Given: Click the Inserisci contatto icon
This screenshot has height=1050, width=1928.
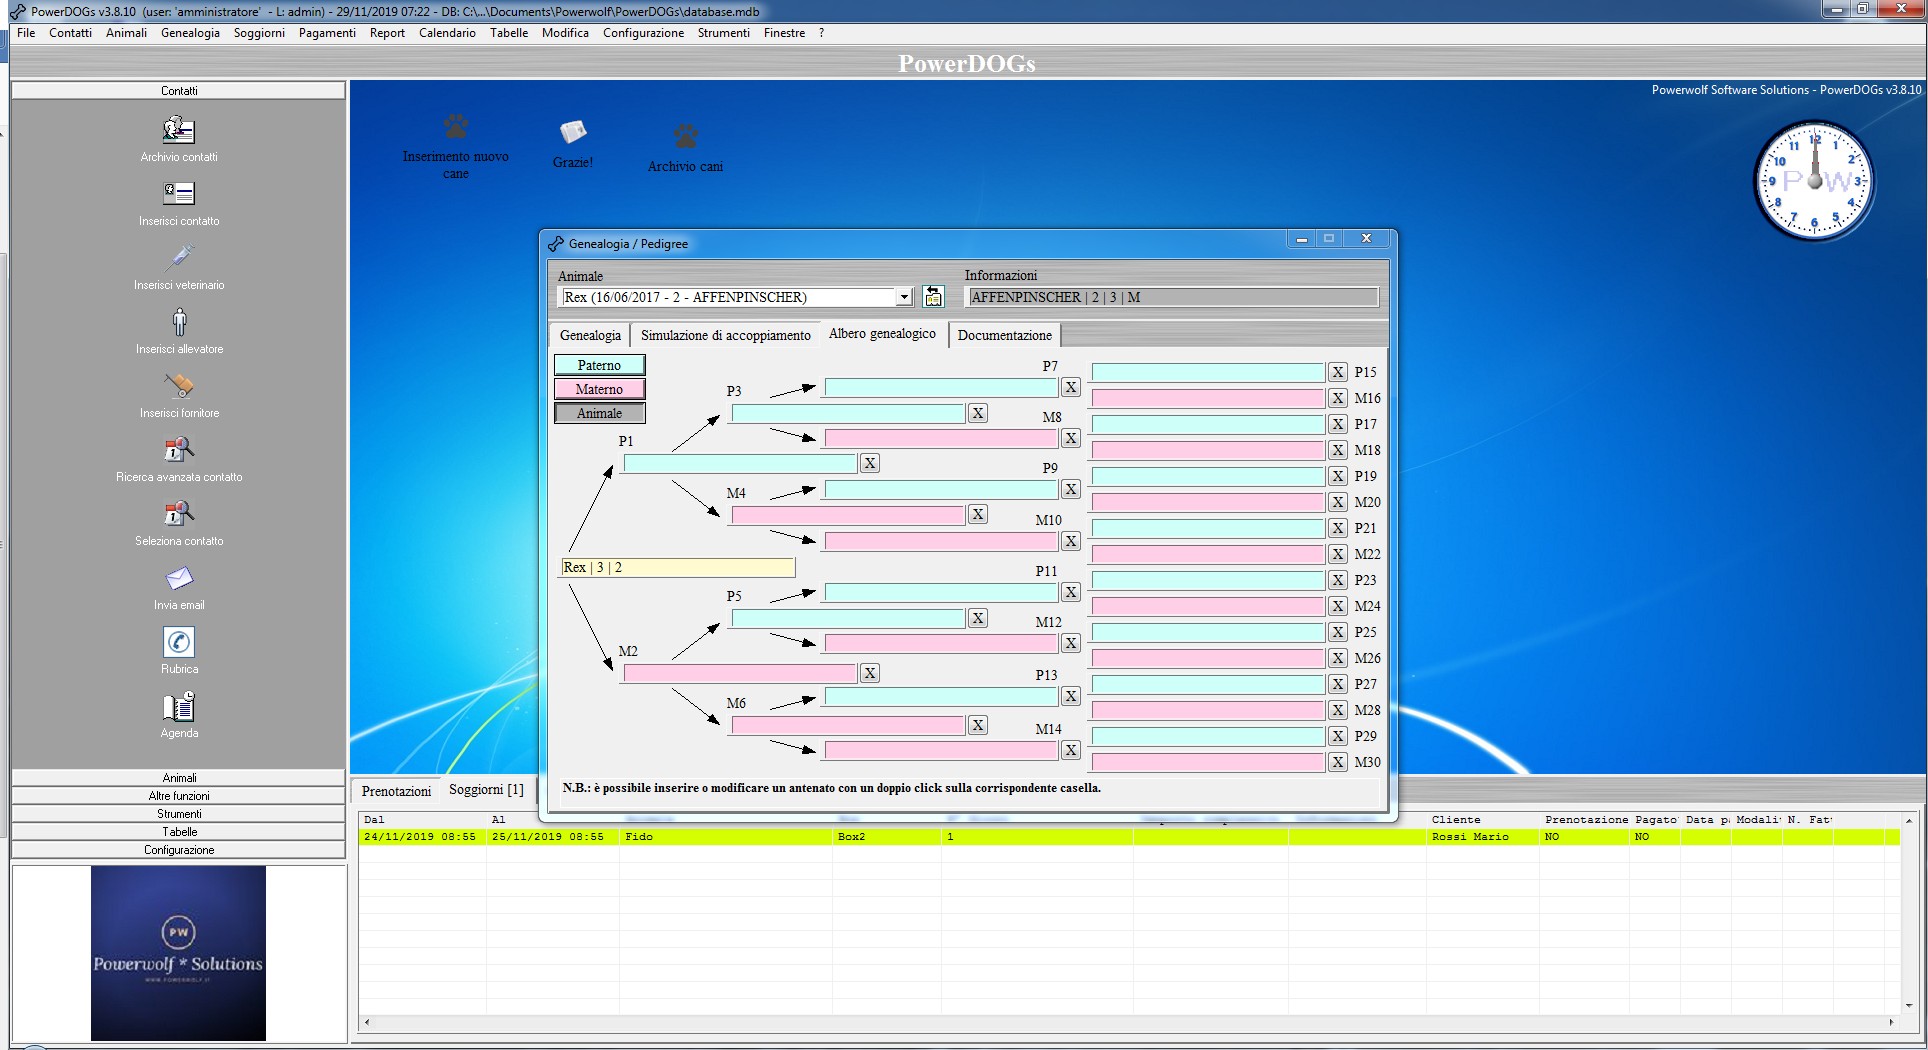Looking at the screenshot, I should 179,194.
